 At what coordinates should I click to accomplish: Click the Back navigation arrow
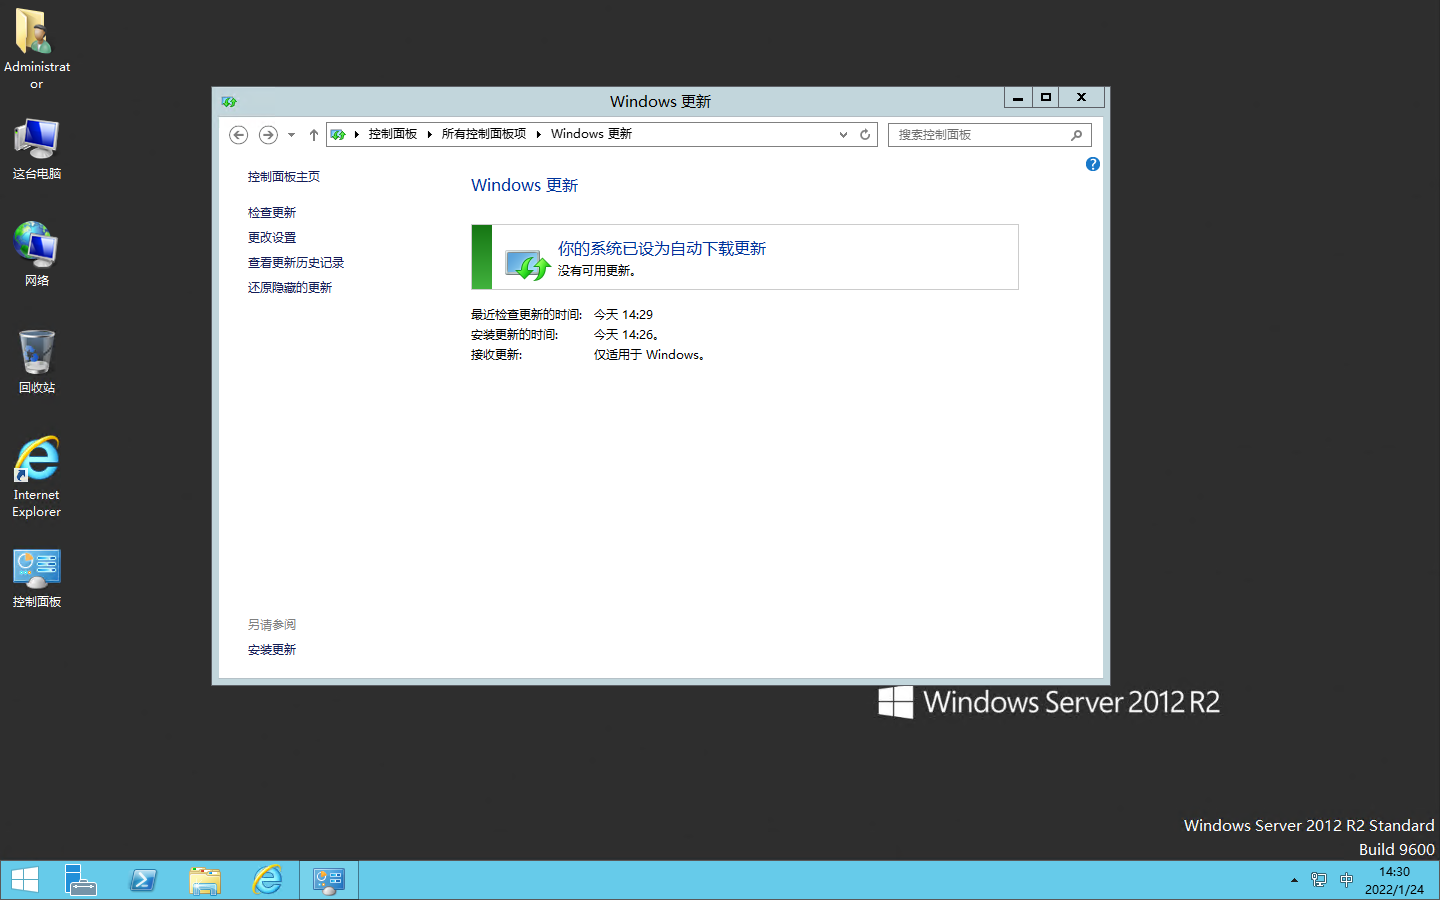pos(238,134)
